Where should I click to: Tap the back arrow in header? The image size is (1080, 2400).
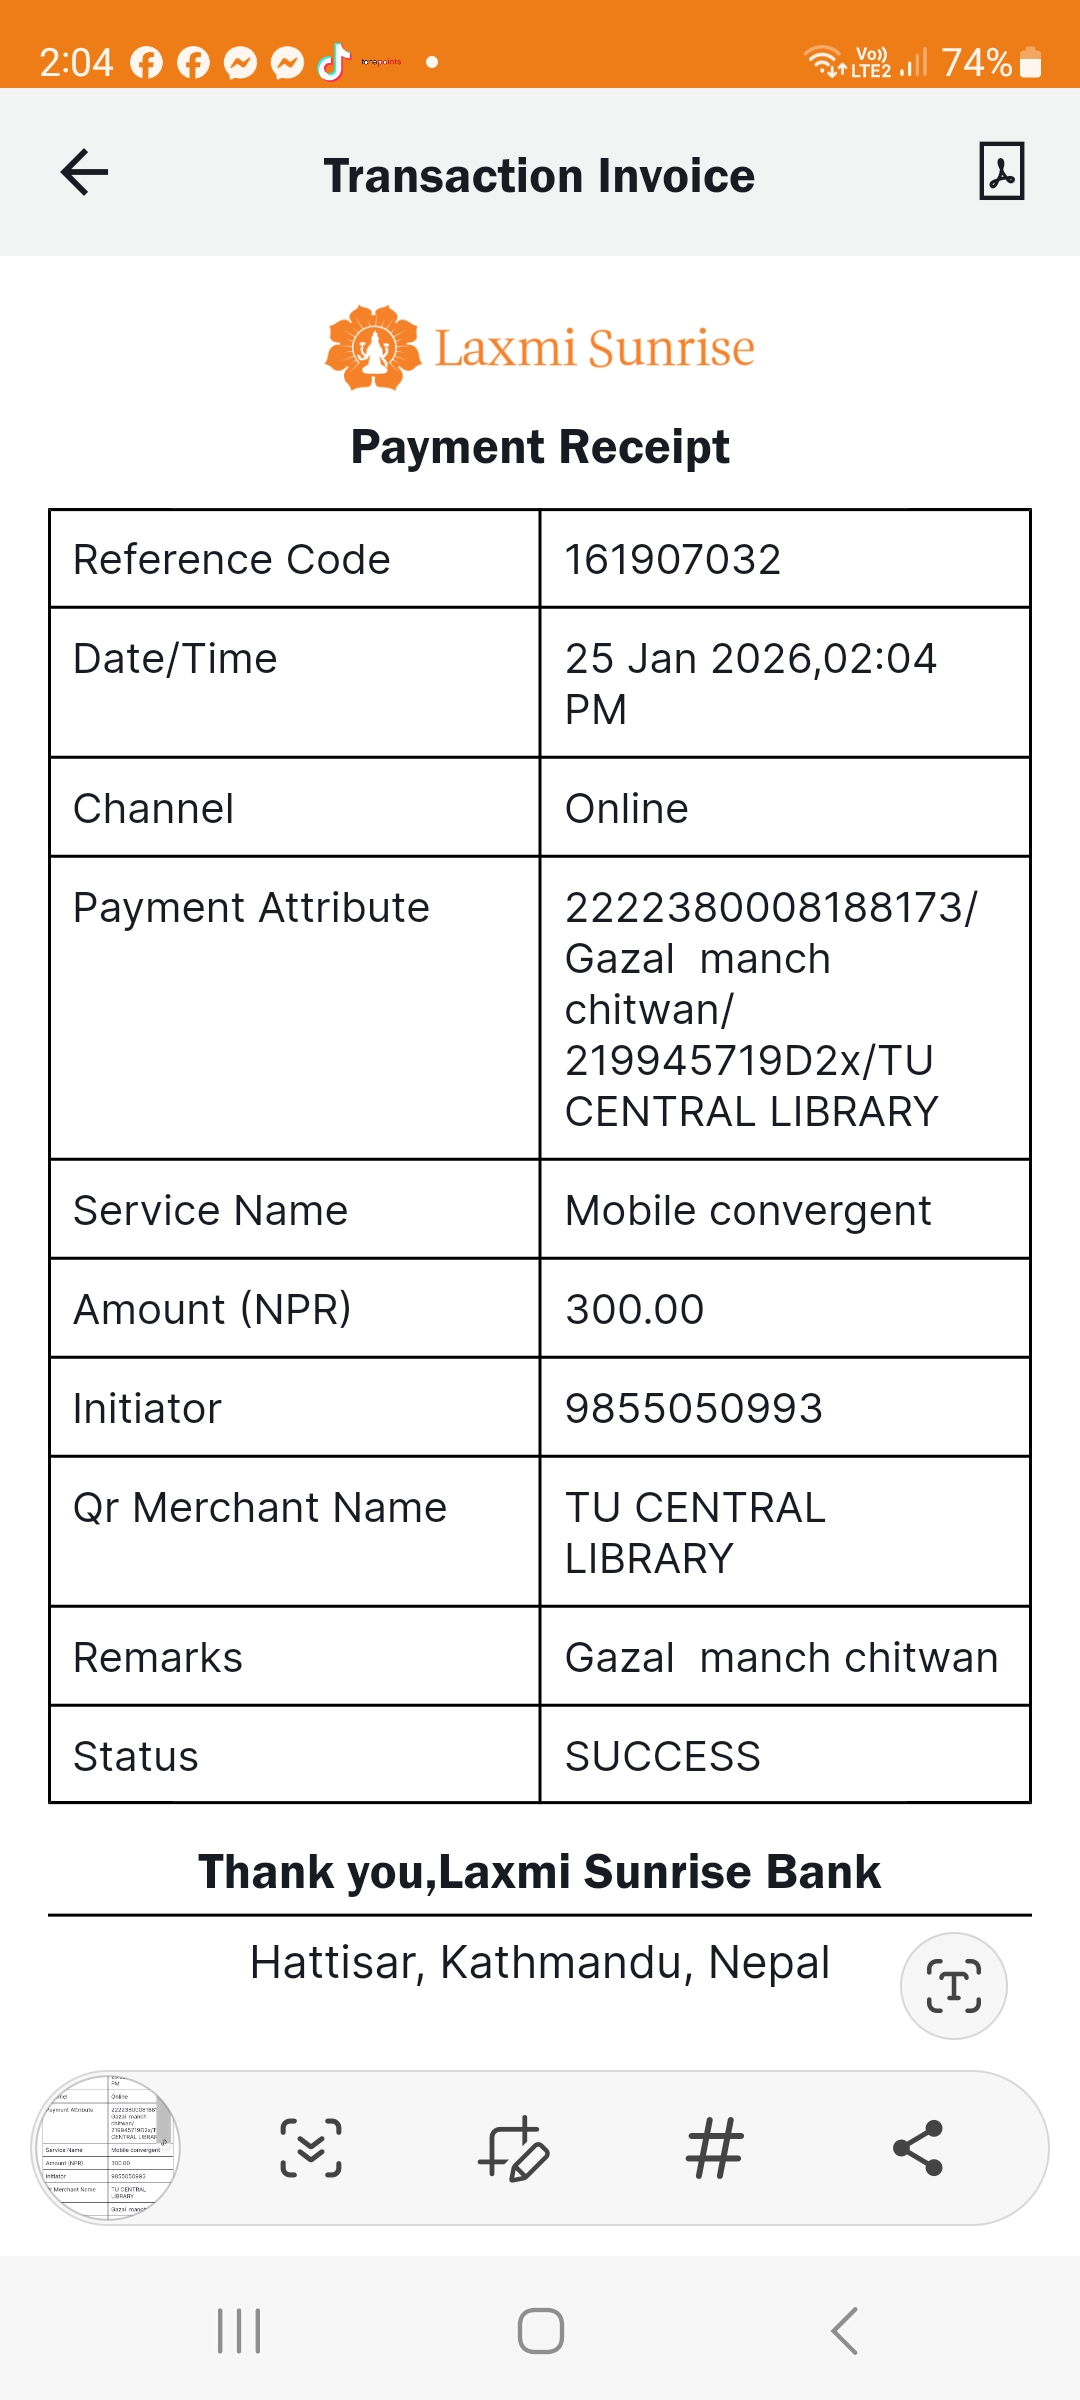85,173
